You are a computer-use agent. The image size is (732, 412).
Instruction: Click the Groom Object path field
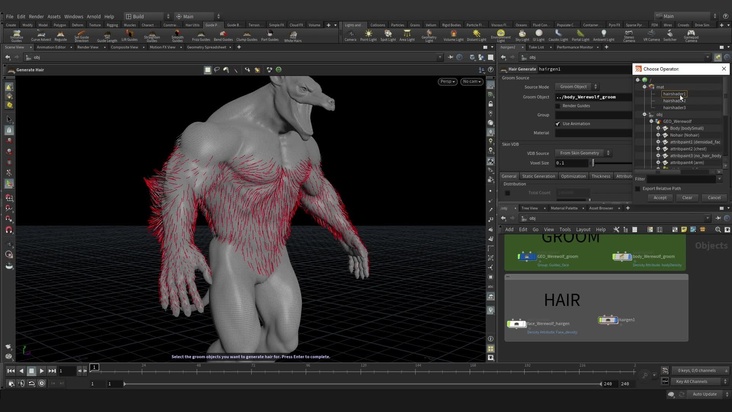(593, 97)
